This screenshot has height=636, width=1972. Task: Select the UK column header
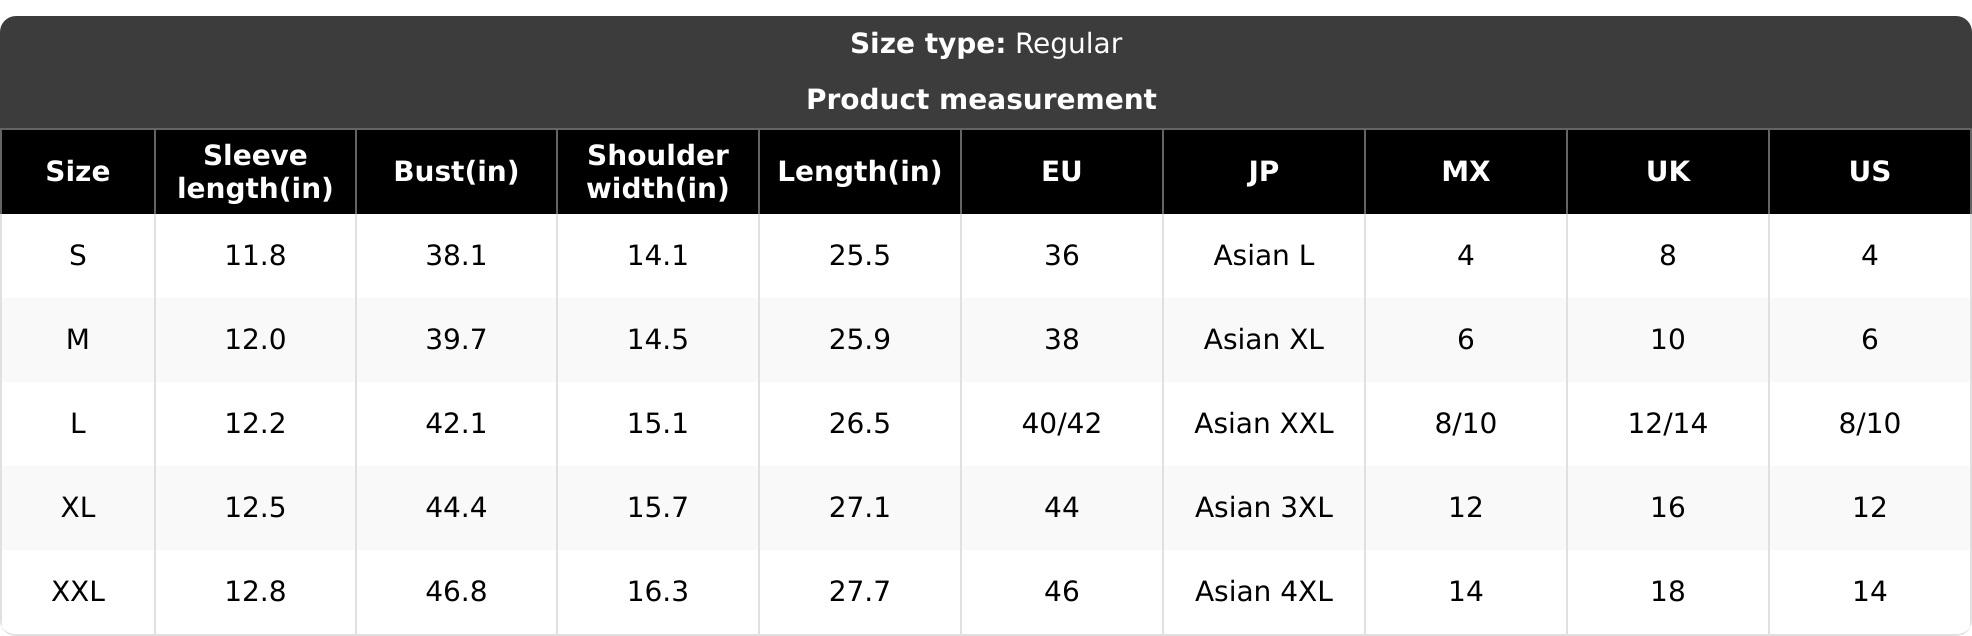point(1668,172)
